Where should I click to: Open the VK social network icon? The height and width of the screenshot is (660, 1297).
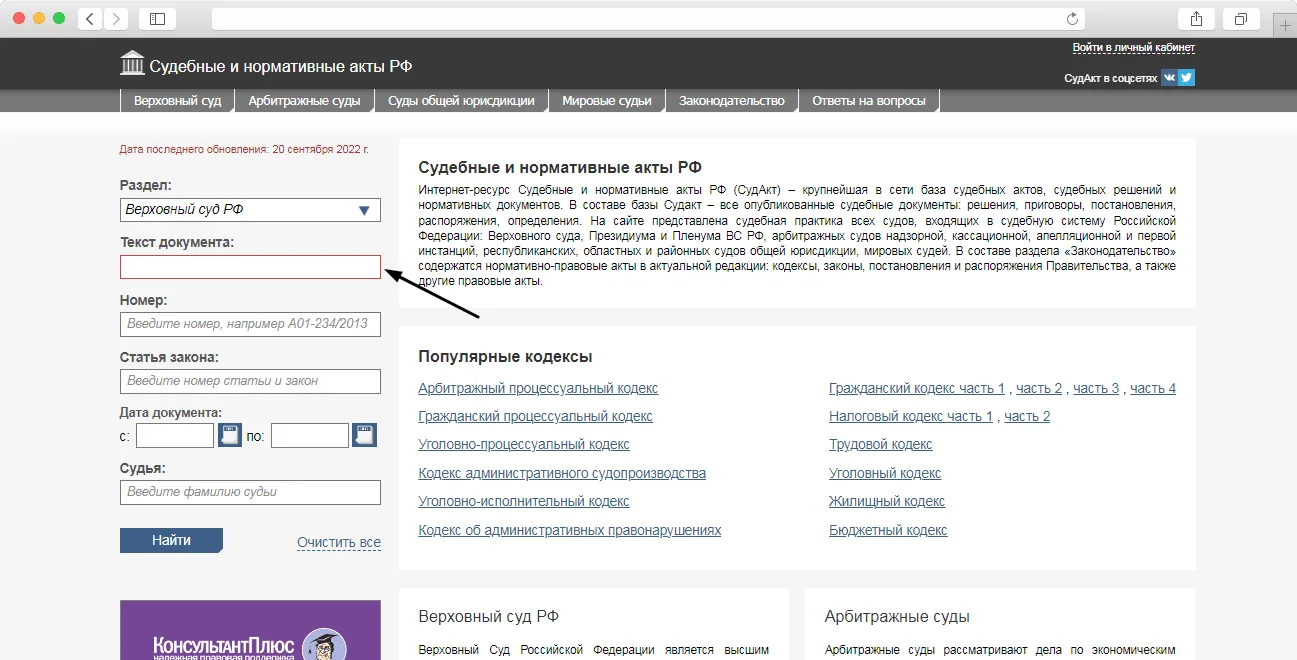[1169, 78]
